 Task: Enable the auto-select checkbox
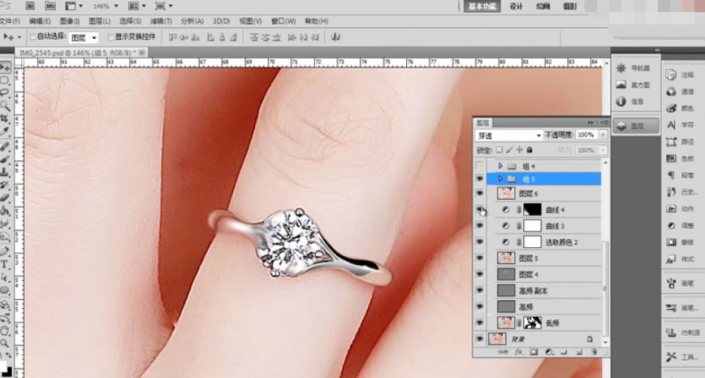32,37
